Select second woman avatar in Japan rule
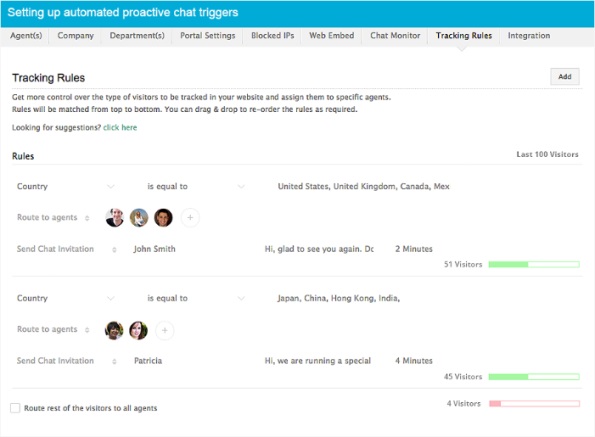 [x=139, y=330]
